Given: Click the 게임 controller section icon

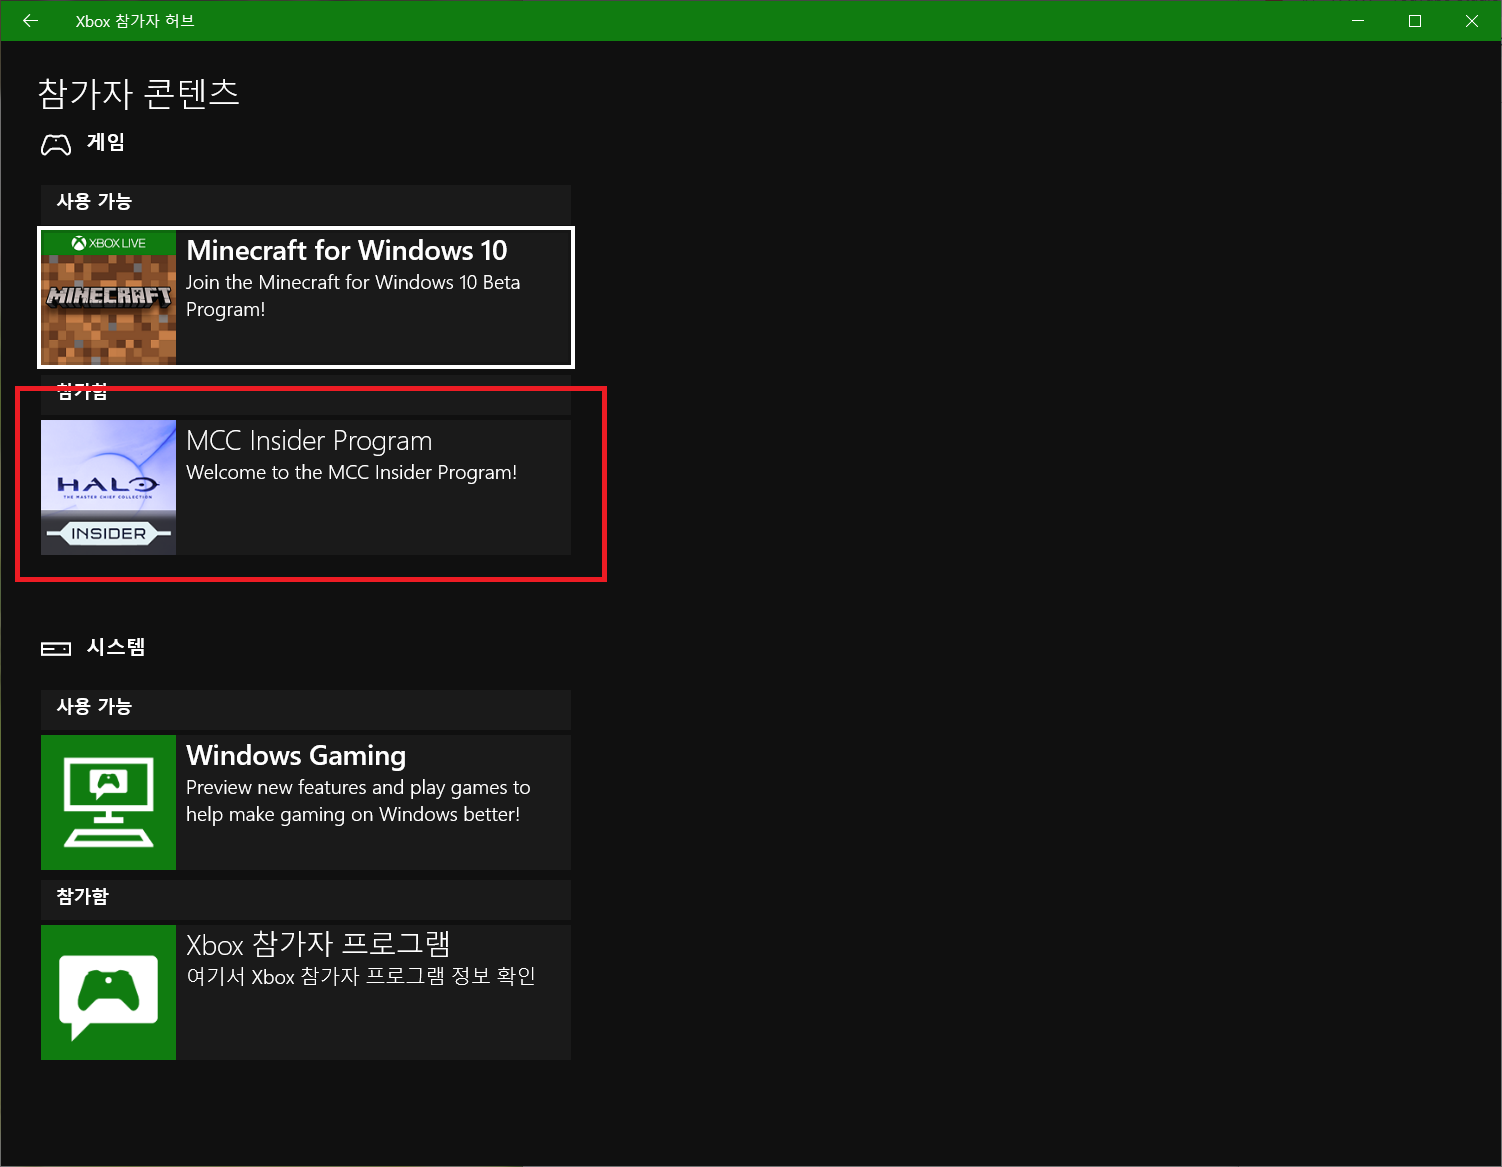Looking at the screenshot, I should point(56,144).
